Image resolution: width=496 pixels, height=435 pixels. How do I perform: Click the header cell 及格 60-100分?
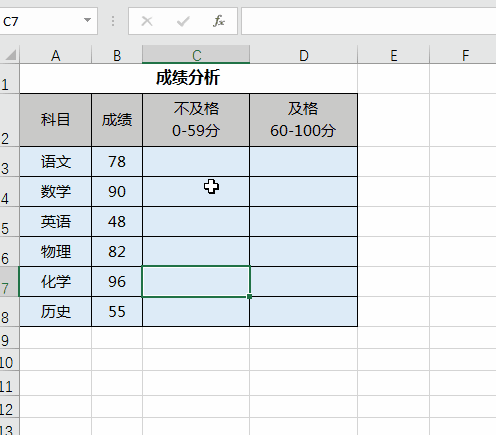(303, 120)
